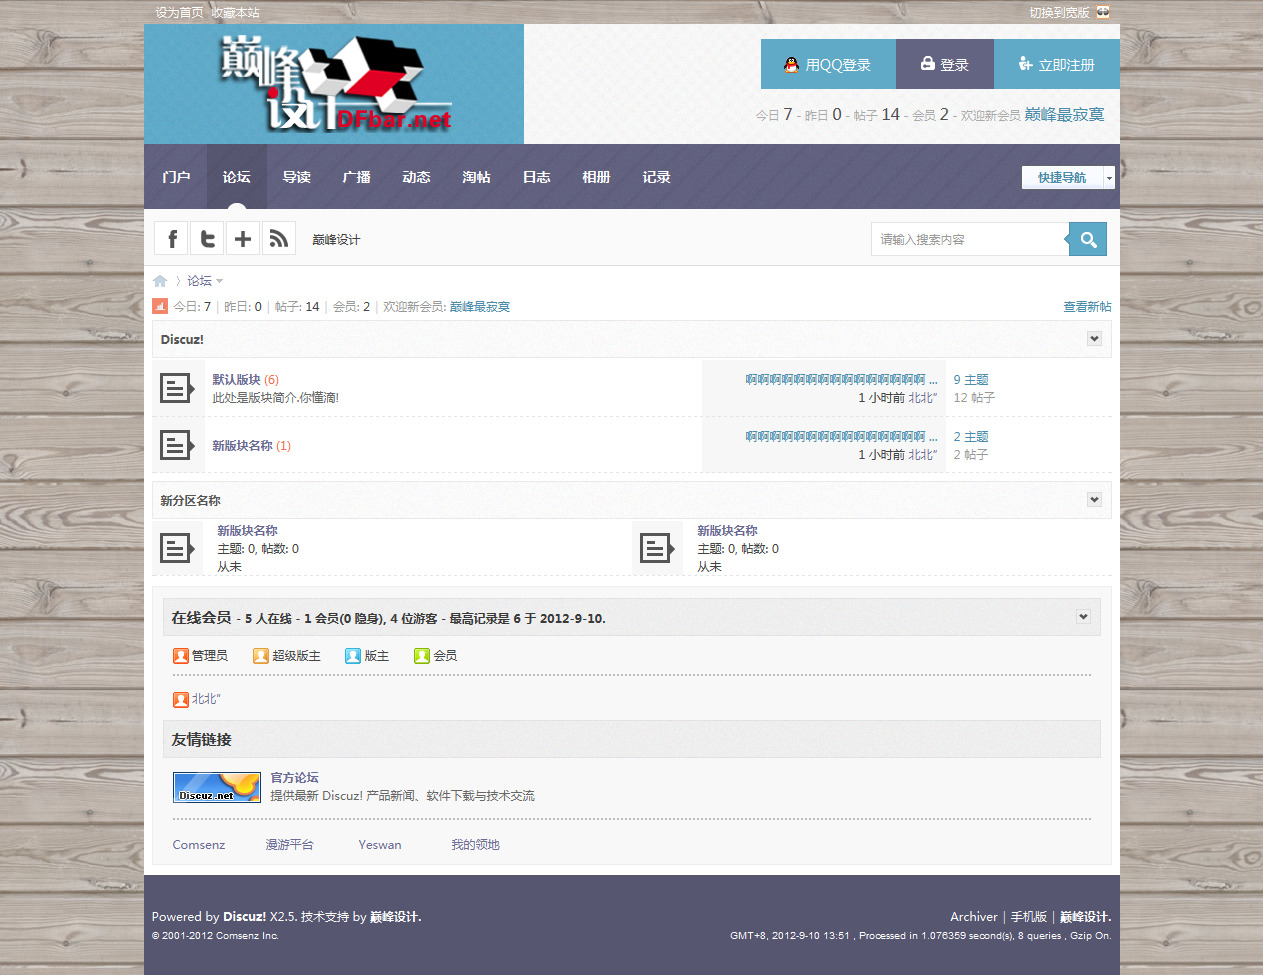This screenshot has height=975, width=1263.
Task: Click the 巅峰设计 text beside social icons
Action: click(x=336, y=240)
